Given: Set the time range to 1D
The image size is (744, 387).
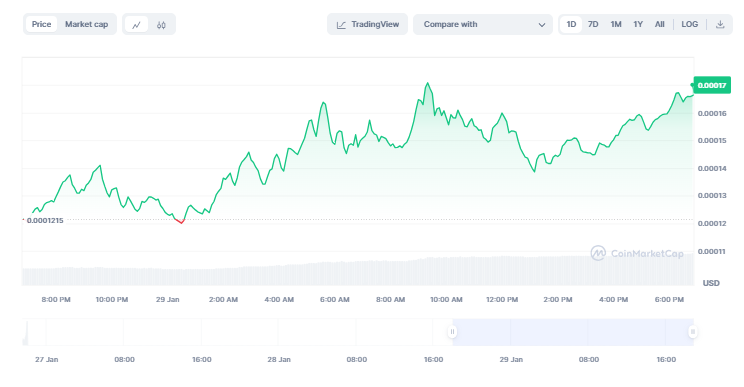Looking at the screenshot, I should coord(571,24).
